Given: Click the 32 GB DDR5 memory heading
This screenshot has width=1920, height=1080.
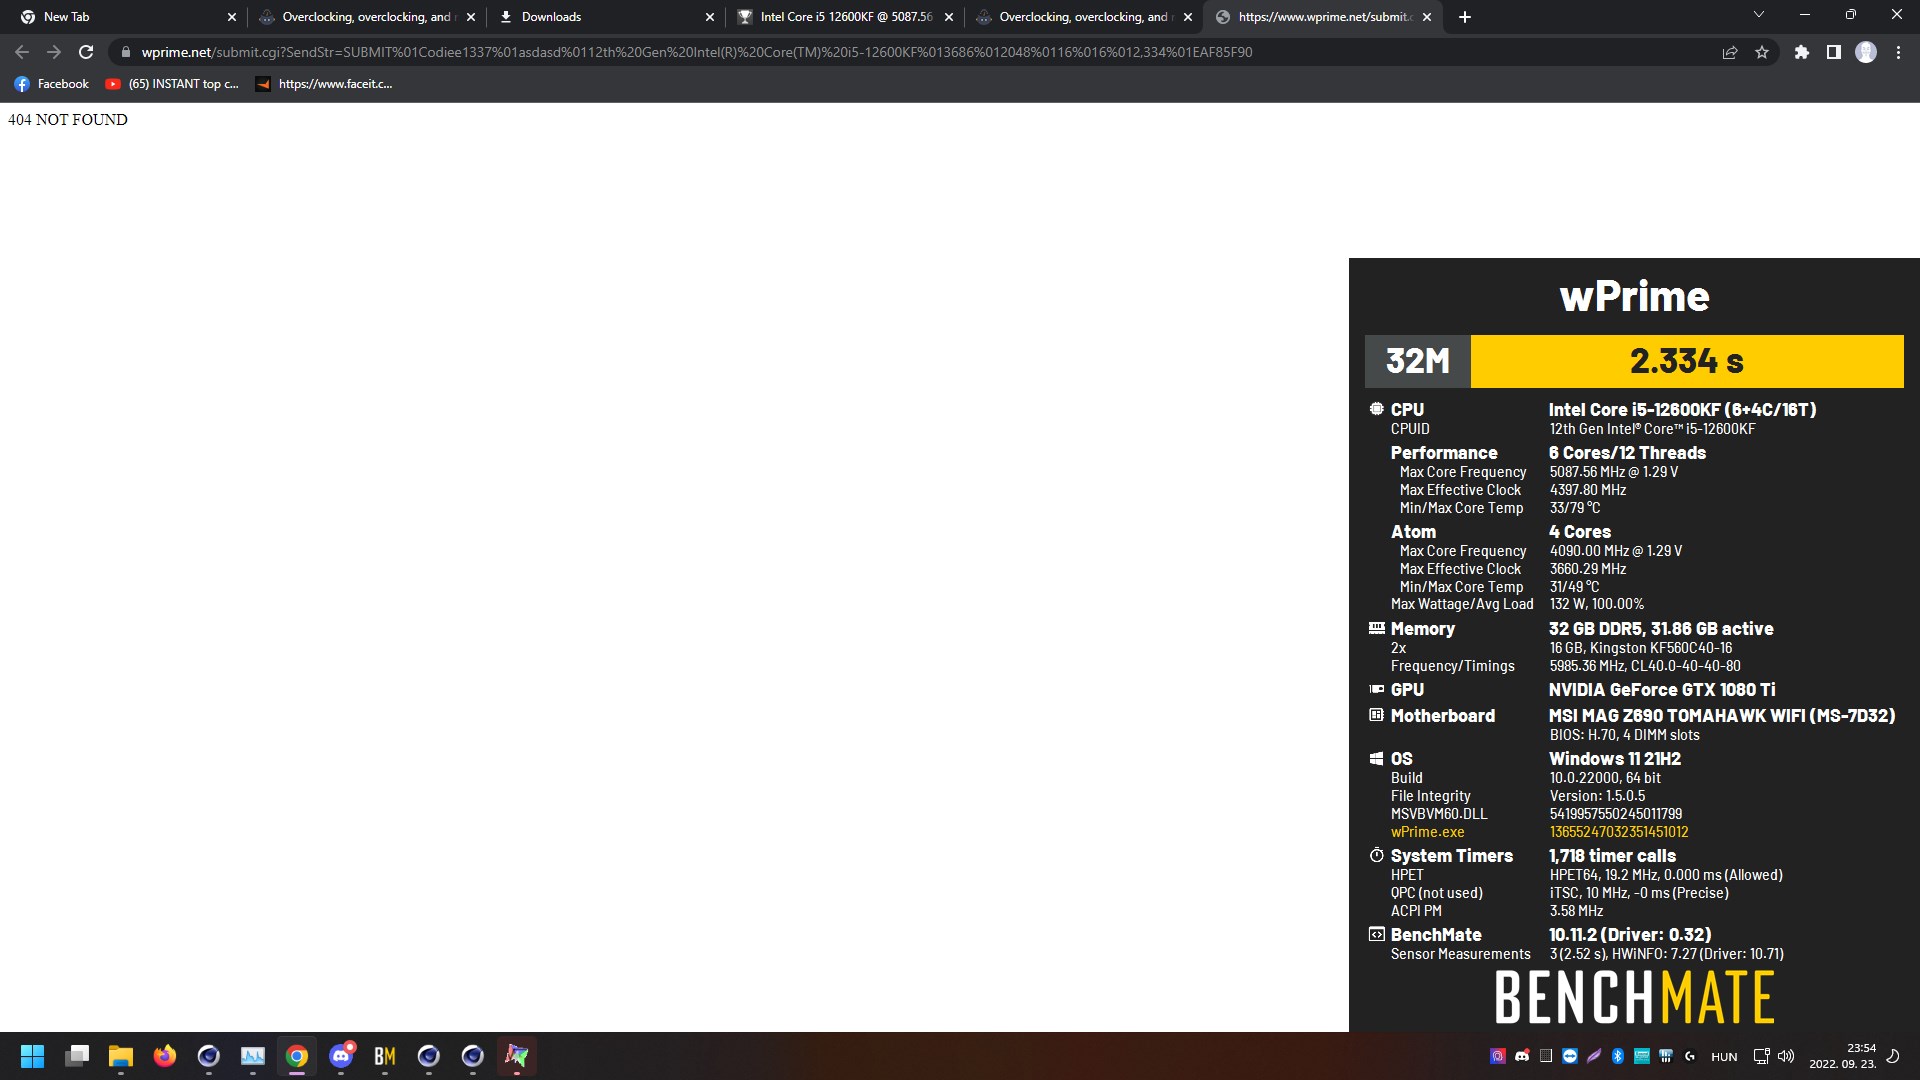Looking at the screenshot, I should click(1661, 629).
